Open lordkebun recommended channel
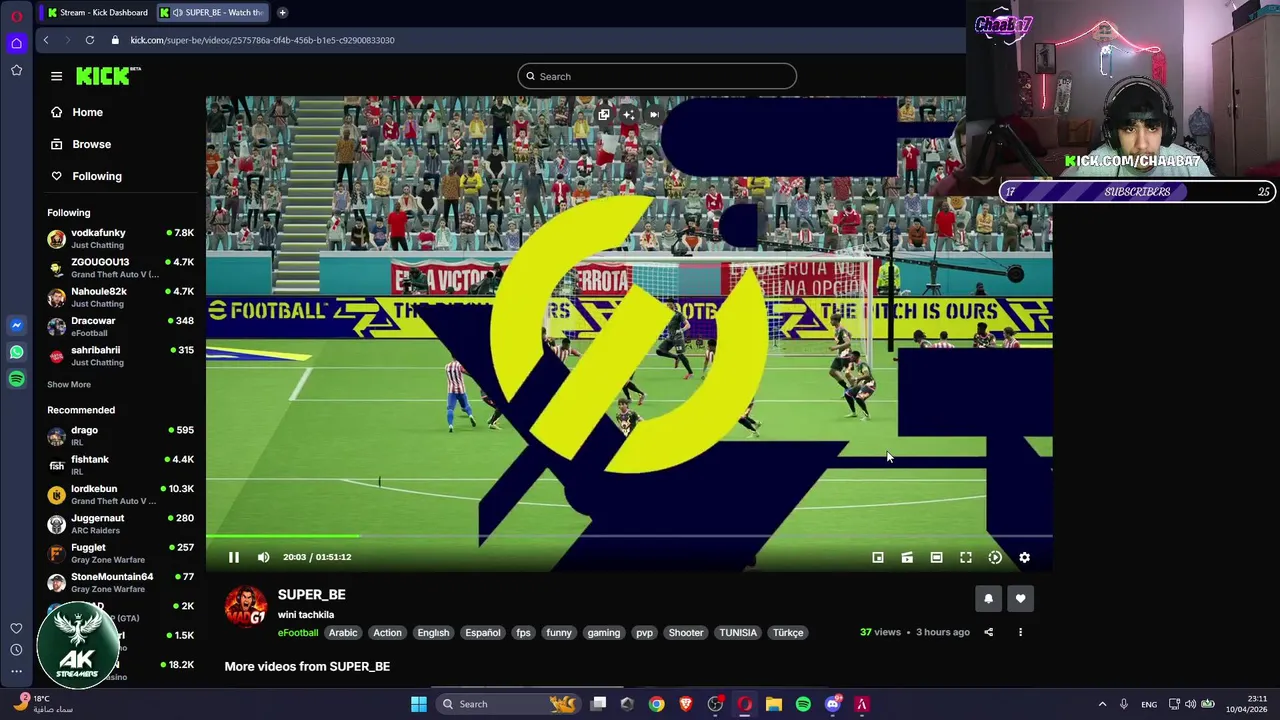1280x720 pixels. pos(120,494)
